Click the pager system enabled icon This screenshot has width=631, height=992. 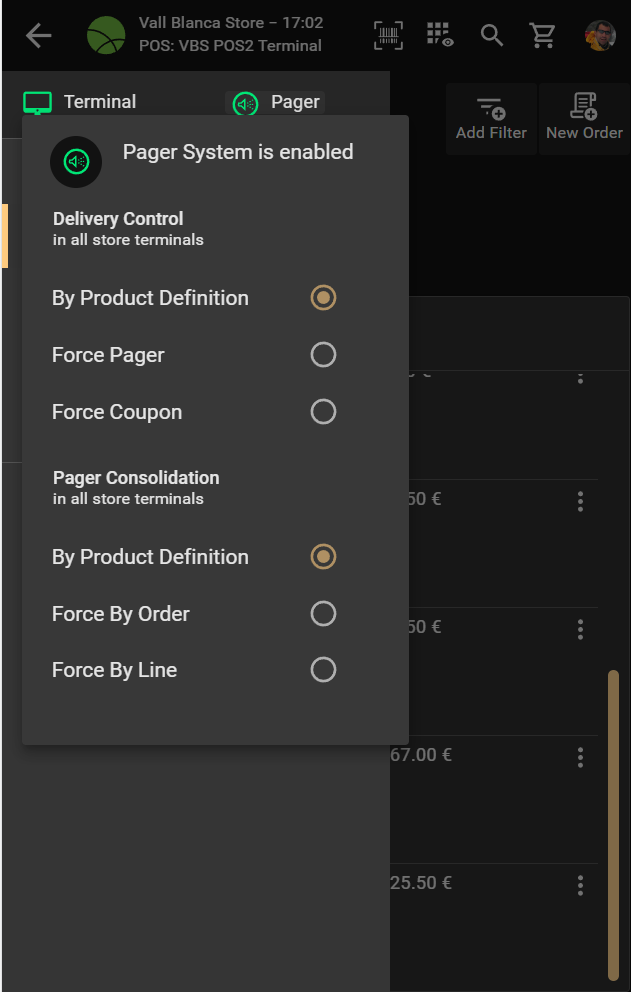click(x=76, y=161)
